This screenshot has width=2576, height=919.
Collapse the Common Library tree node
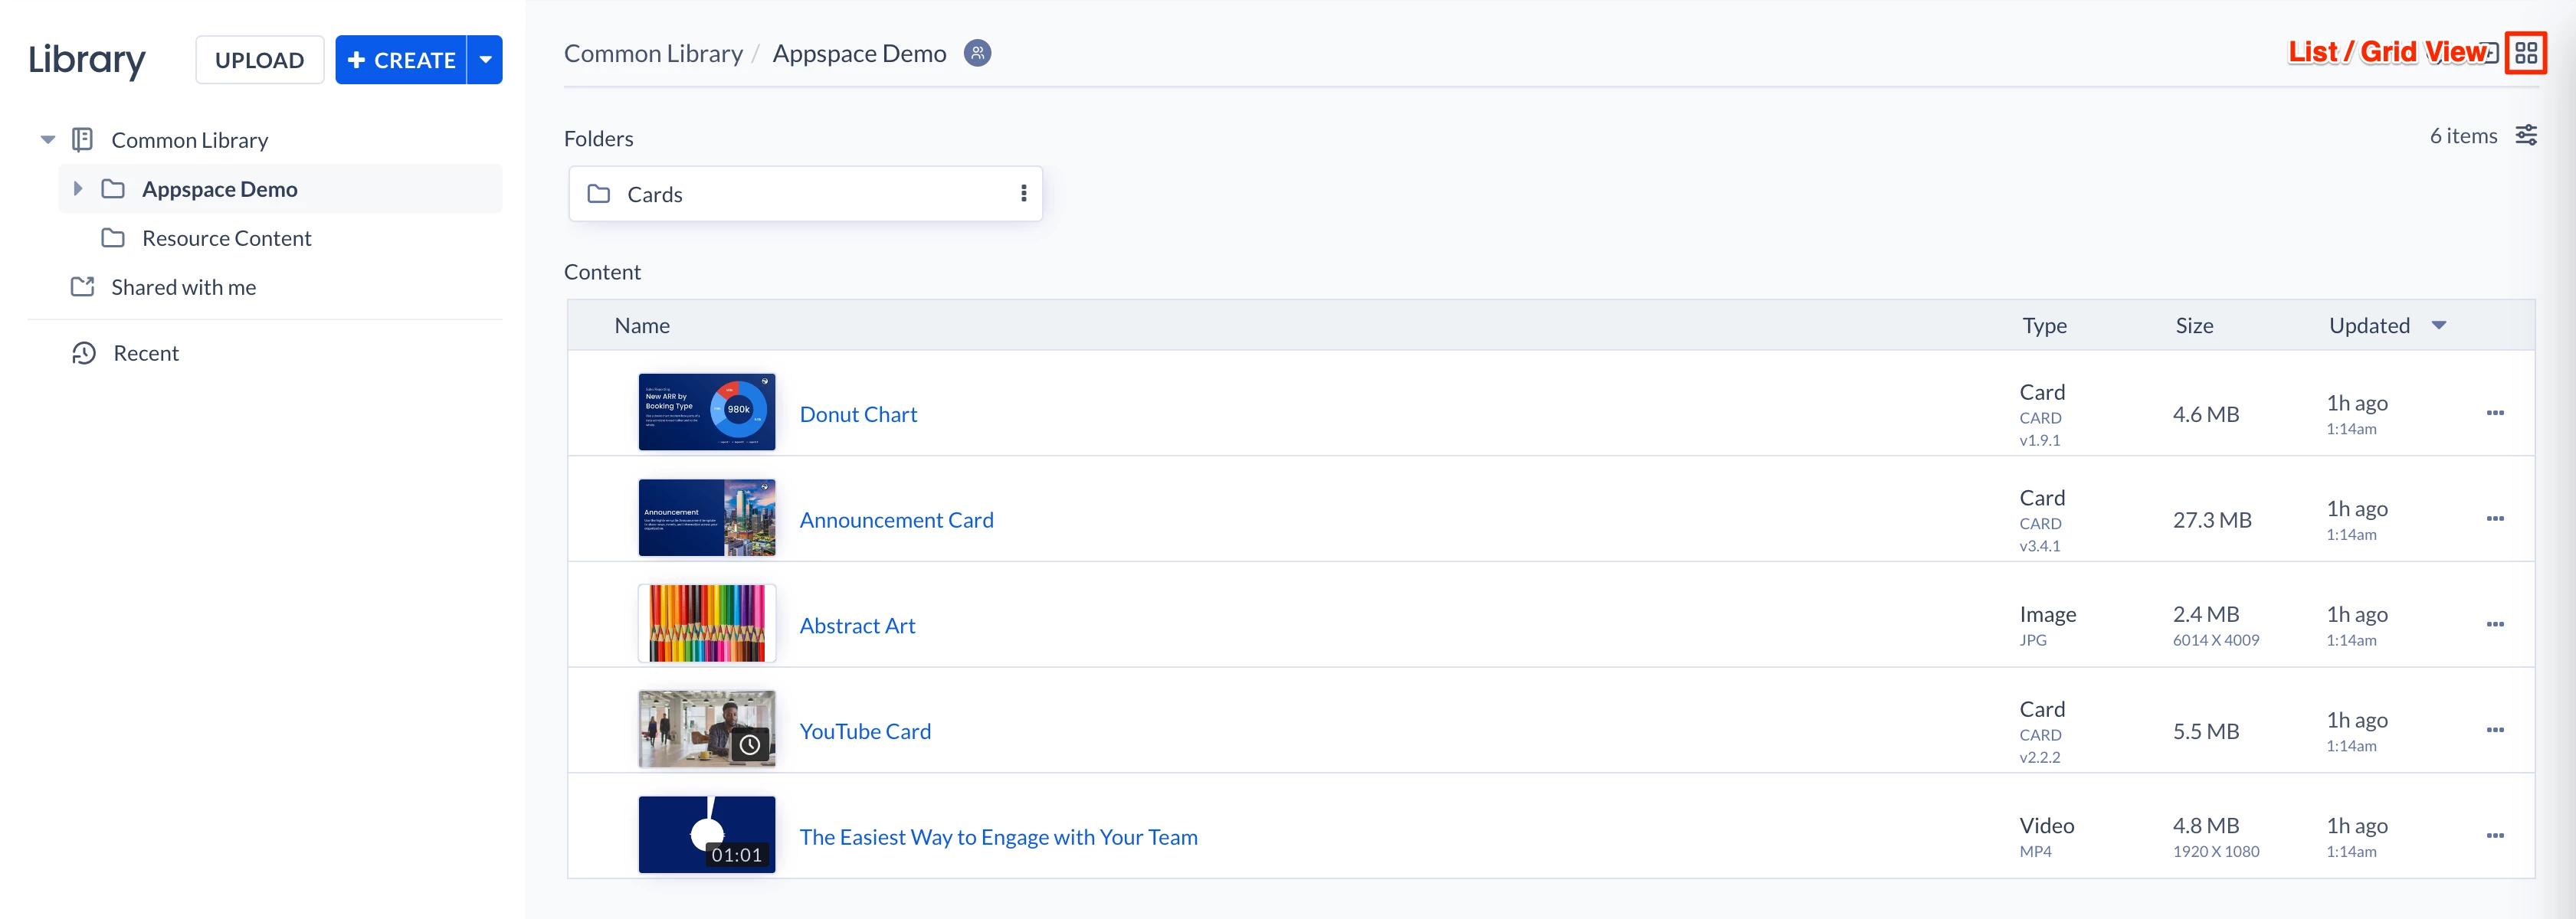coord(47,140)
